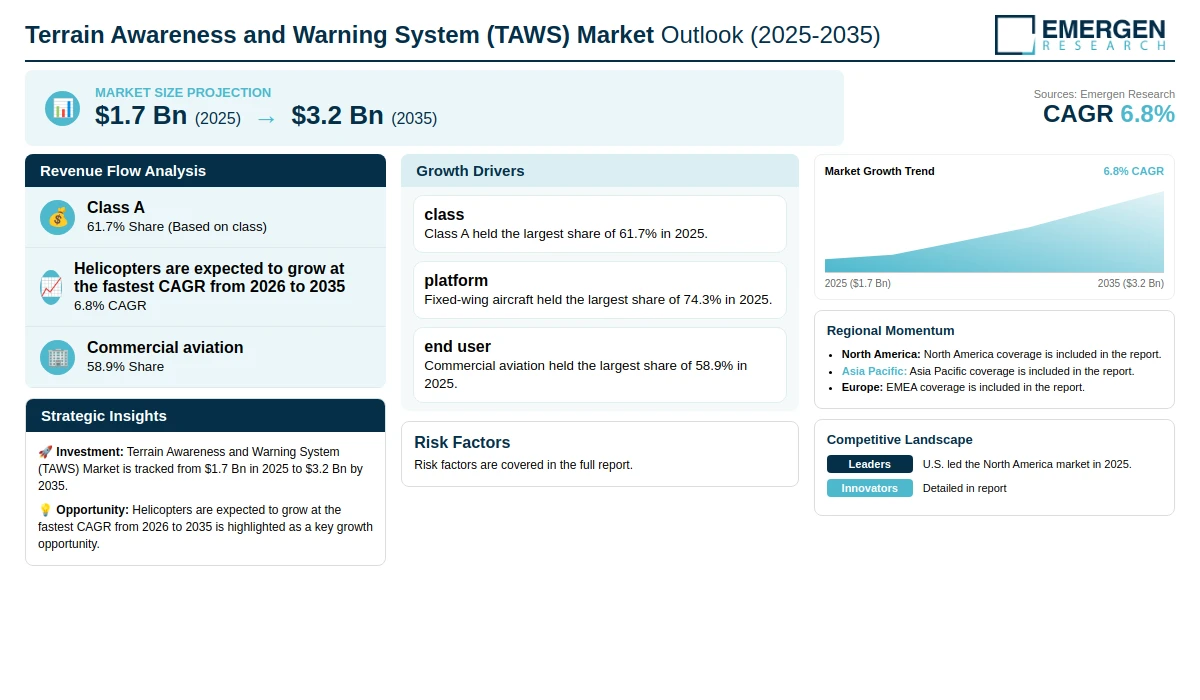Click the arrow between the 2025 and 2035 values

pyautogui.click(x=266, y=118)
